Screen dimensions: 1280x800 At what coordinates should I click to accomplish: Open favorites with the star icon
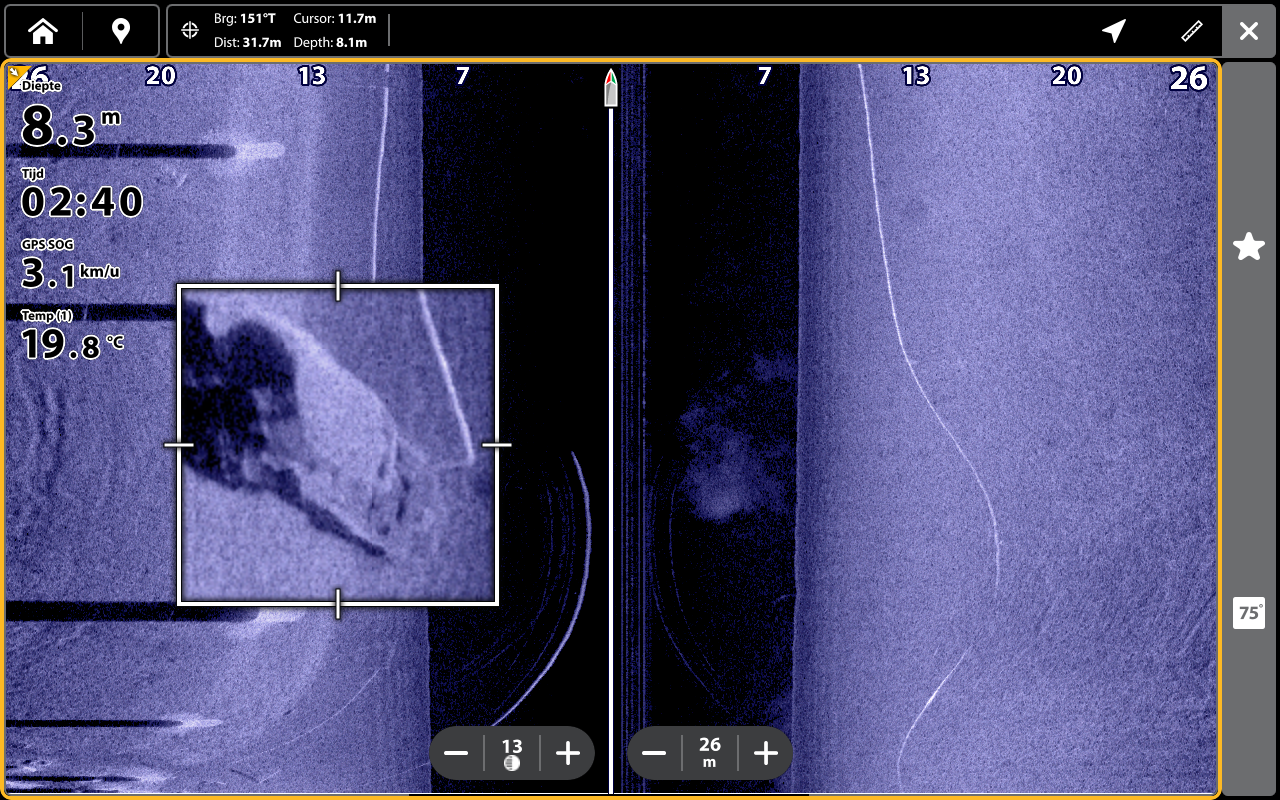(x=1249, y=246)
